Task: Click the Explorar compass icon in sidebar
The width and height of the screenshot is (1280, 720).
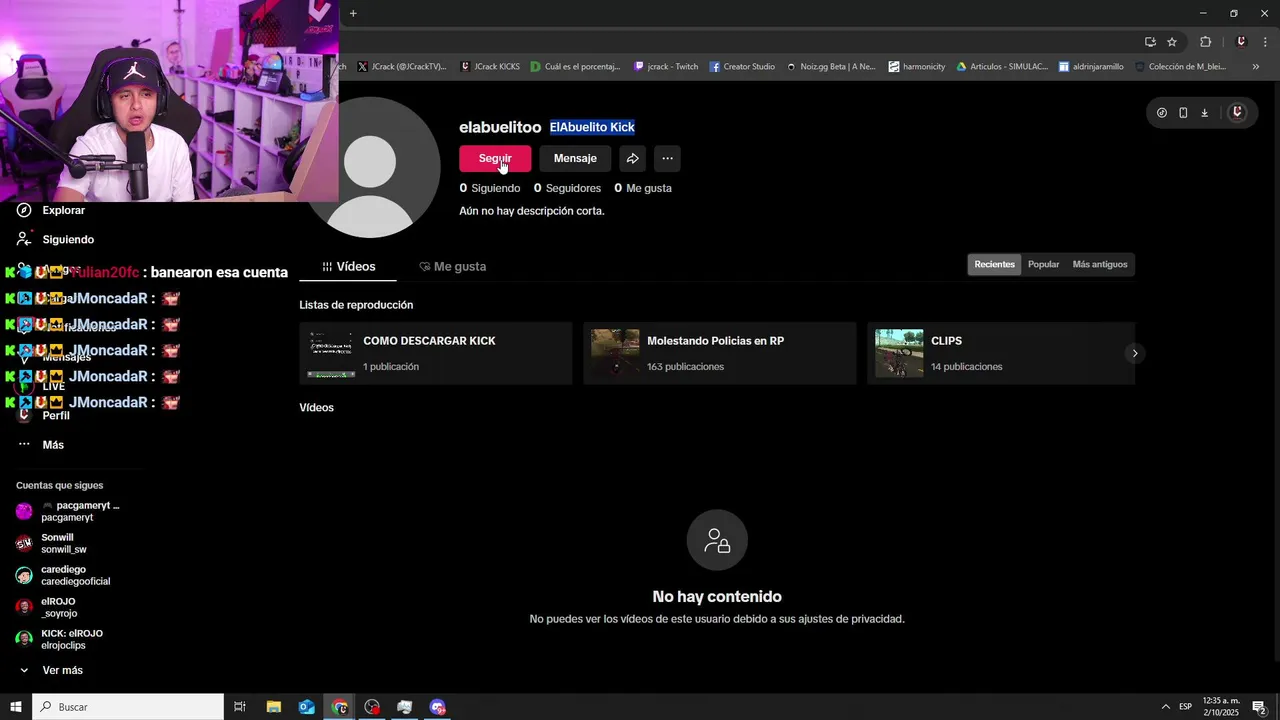Action: [x=24, y=210]
